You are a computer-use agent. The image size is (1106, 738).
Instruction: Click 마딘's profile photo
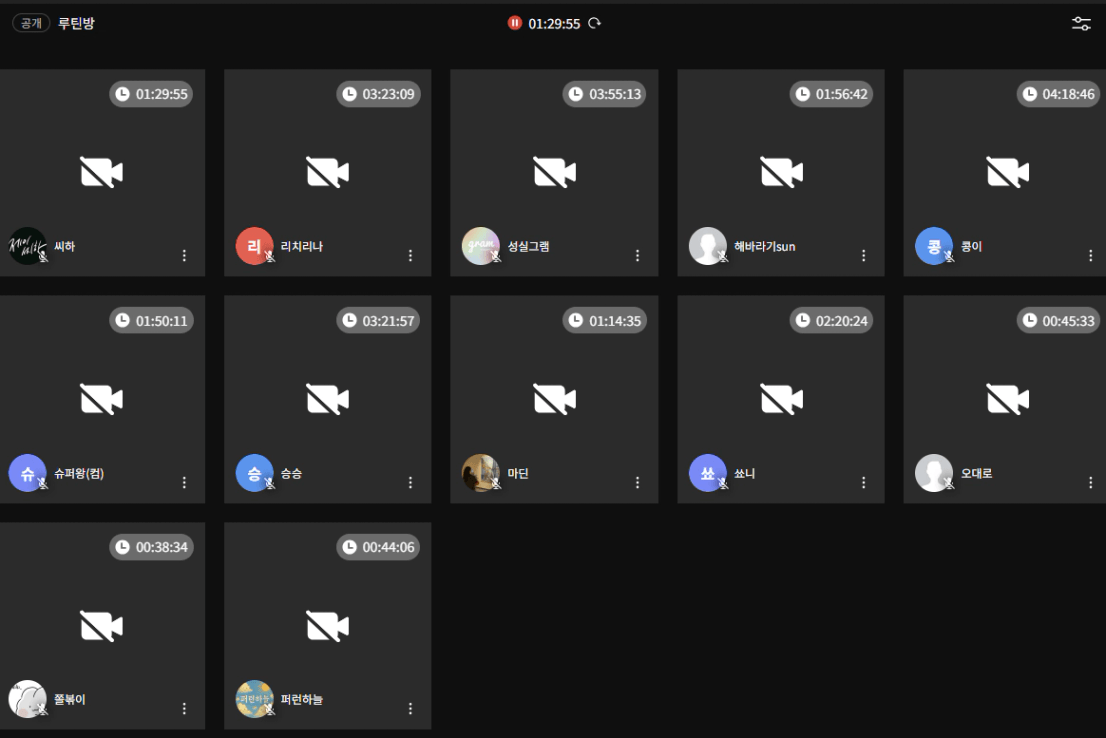click(480, 473)
